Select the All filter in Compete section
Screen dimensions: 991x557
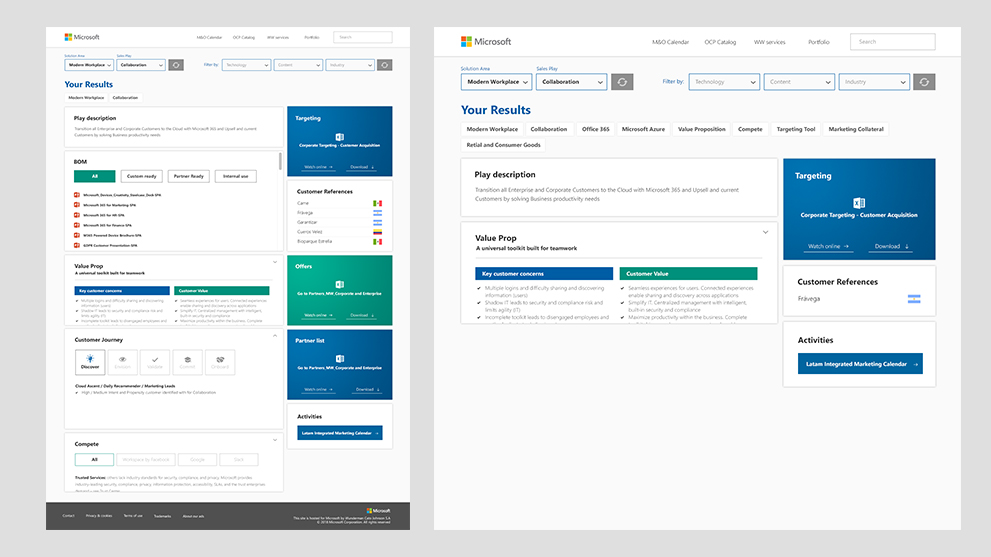(x=94, y=460)
